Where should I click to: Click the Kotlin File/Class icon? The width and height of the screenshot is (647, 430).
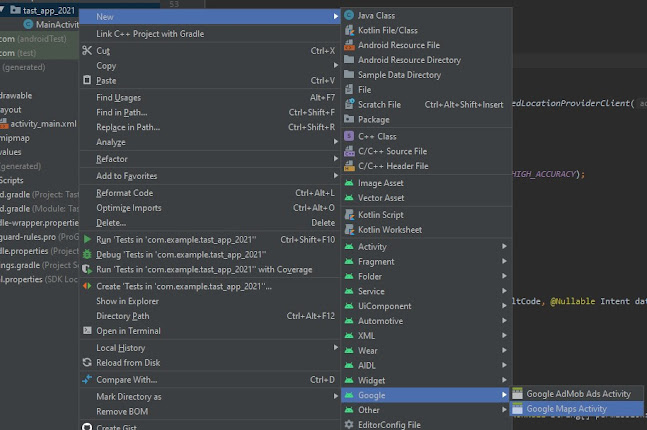coord(349,31)
